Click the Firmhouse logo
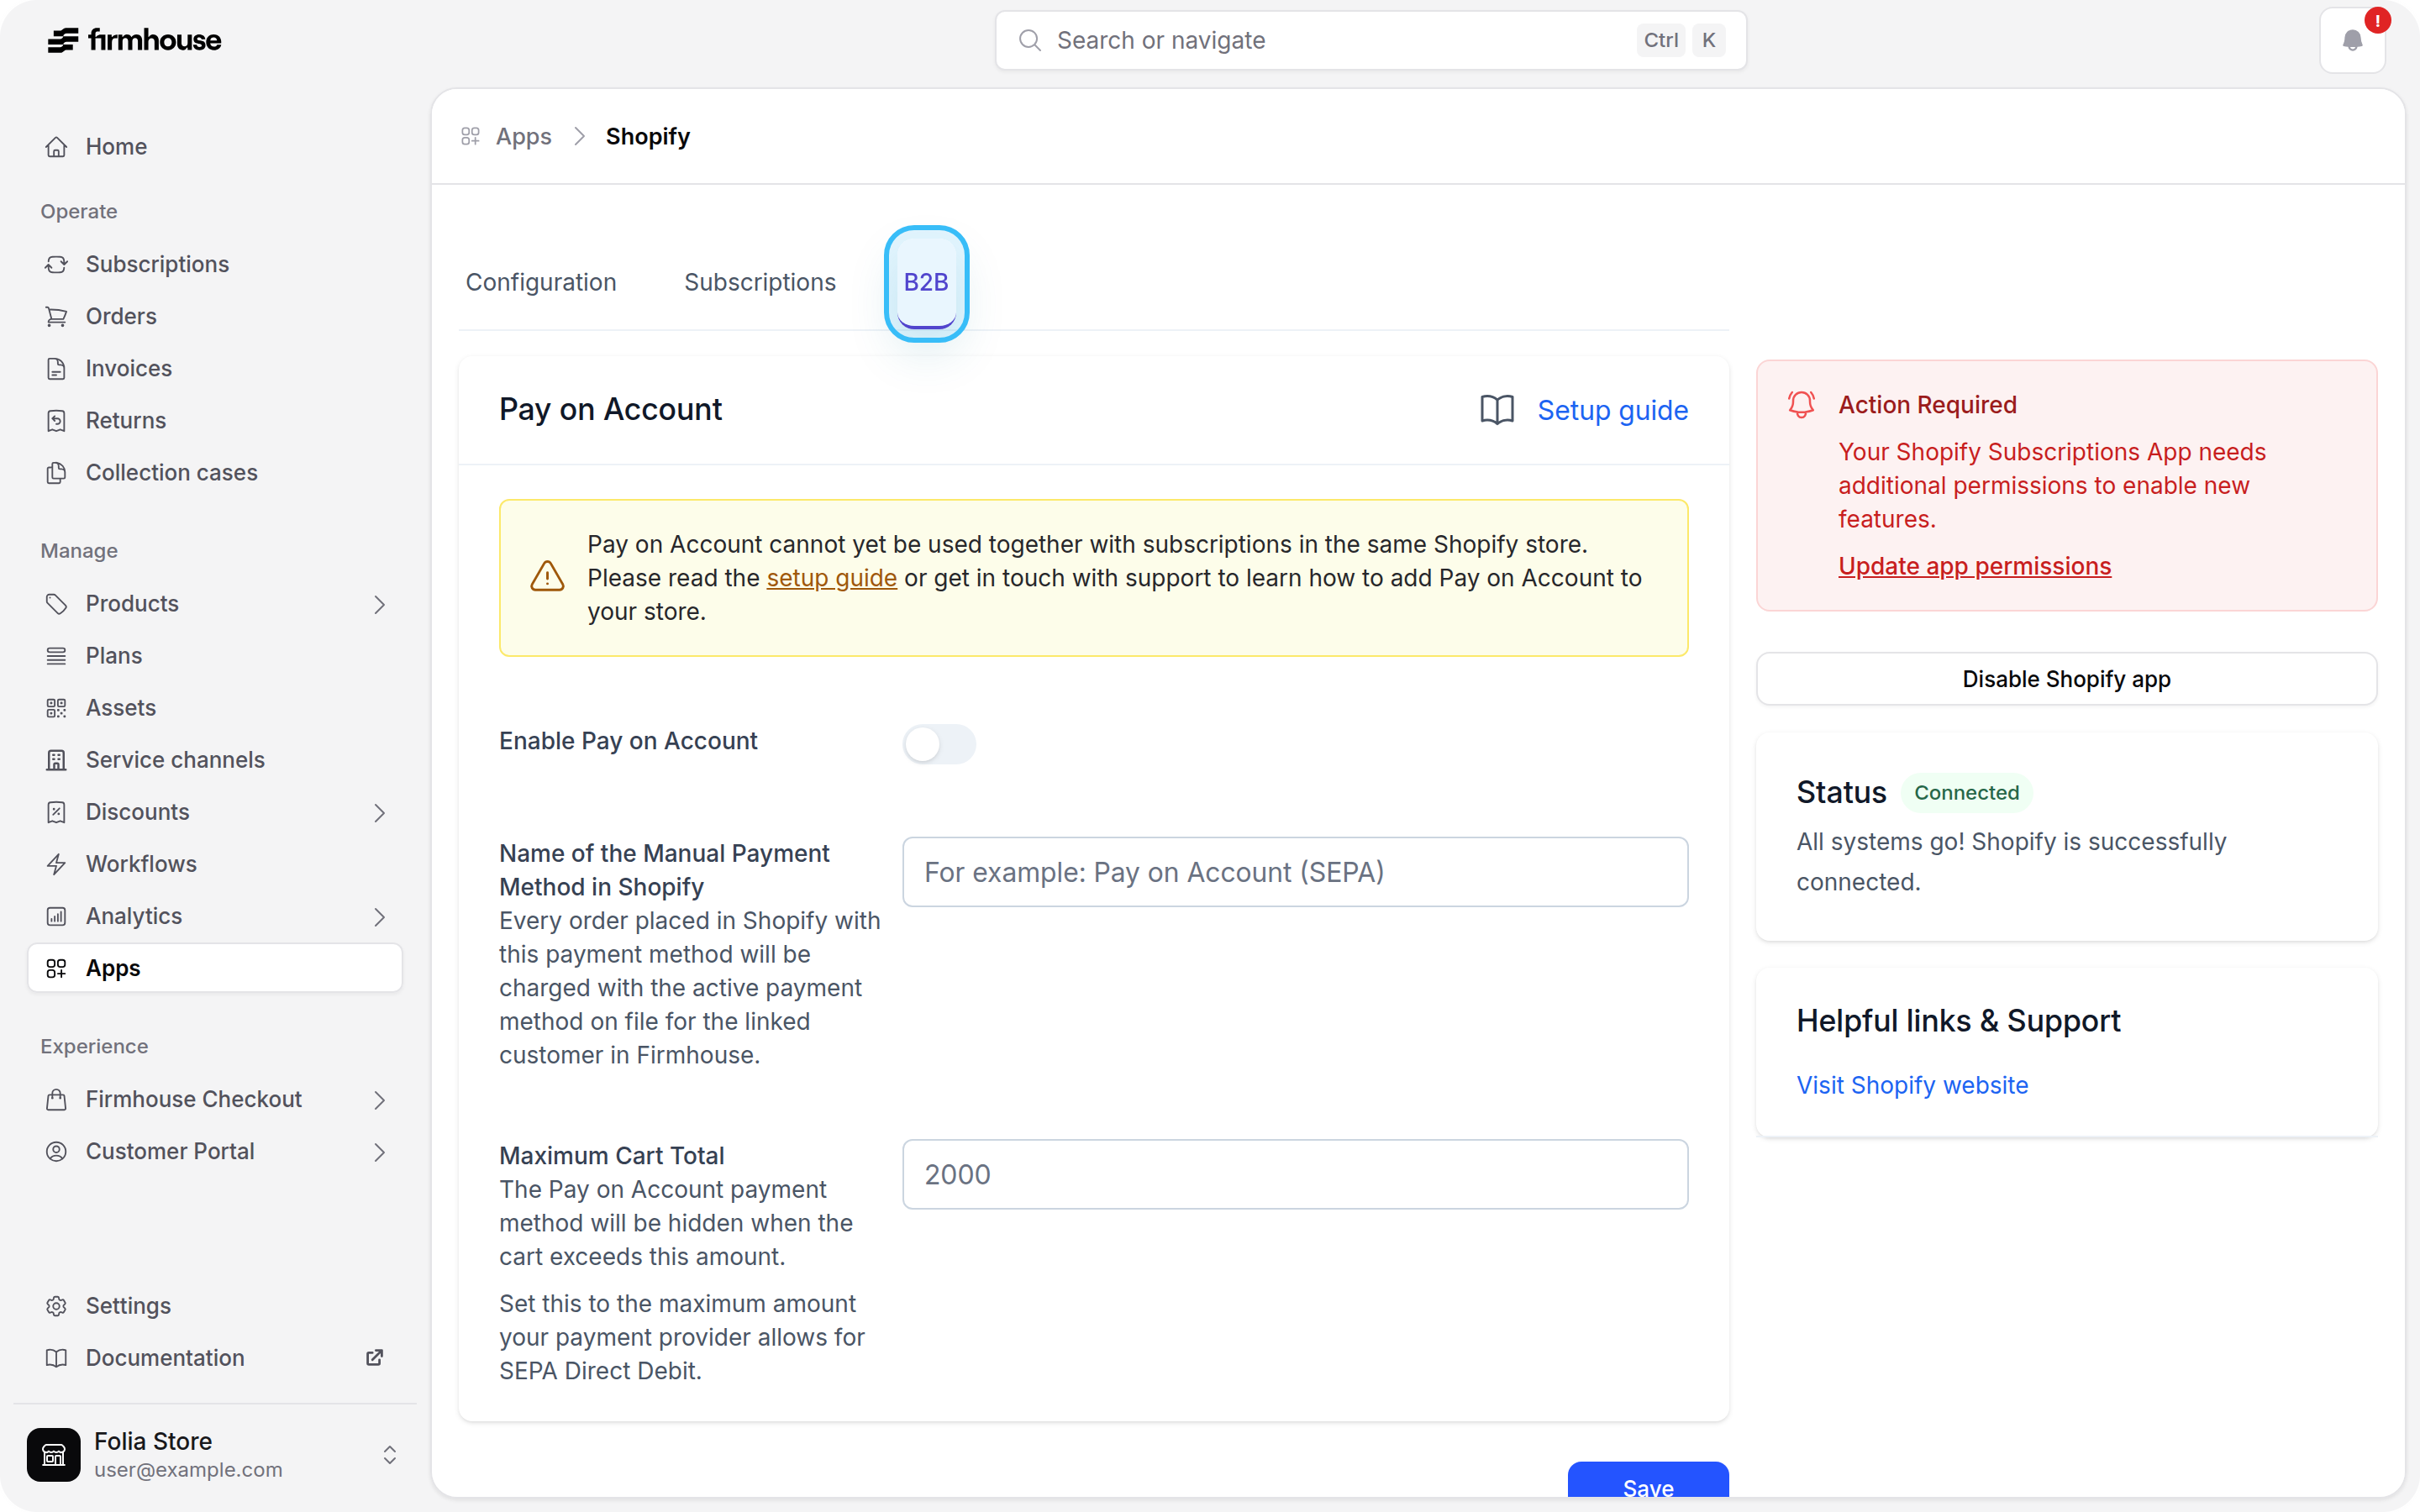 tap(134, 40)
